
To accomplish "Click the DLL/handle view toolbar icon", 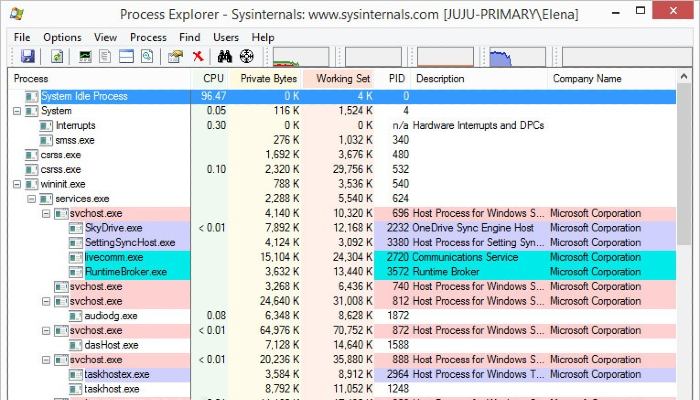I will click(x=147, y=57).
